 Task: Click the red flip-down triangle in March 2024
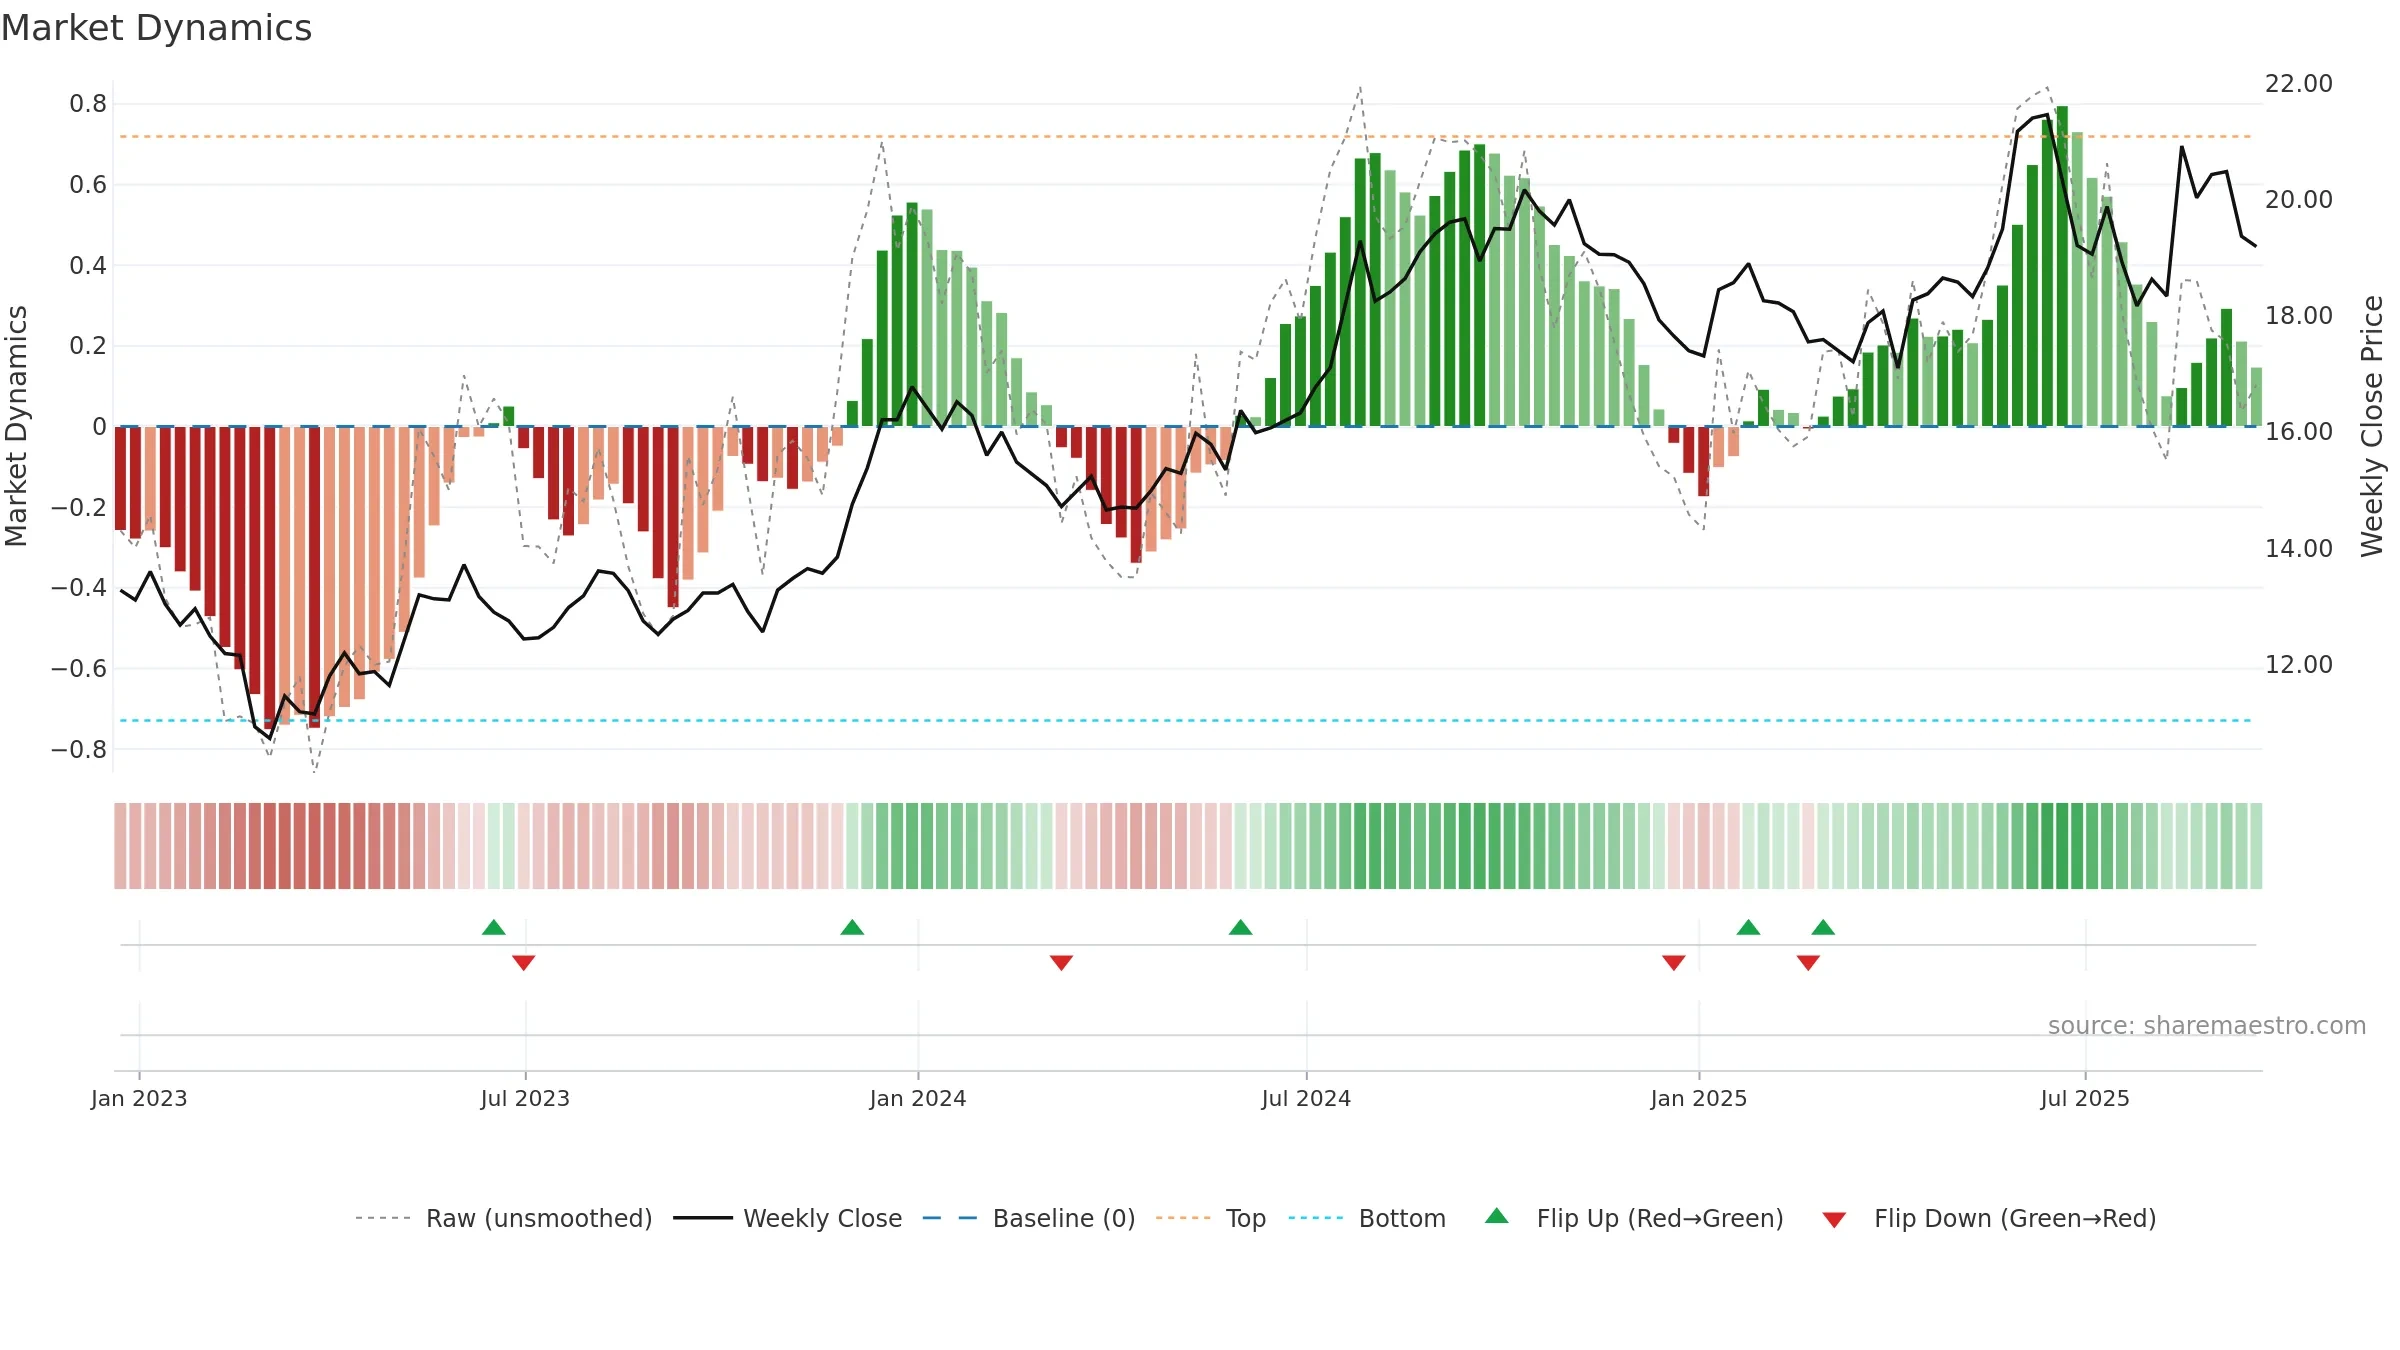coord(1061,963)
